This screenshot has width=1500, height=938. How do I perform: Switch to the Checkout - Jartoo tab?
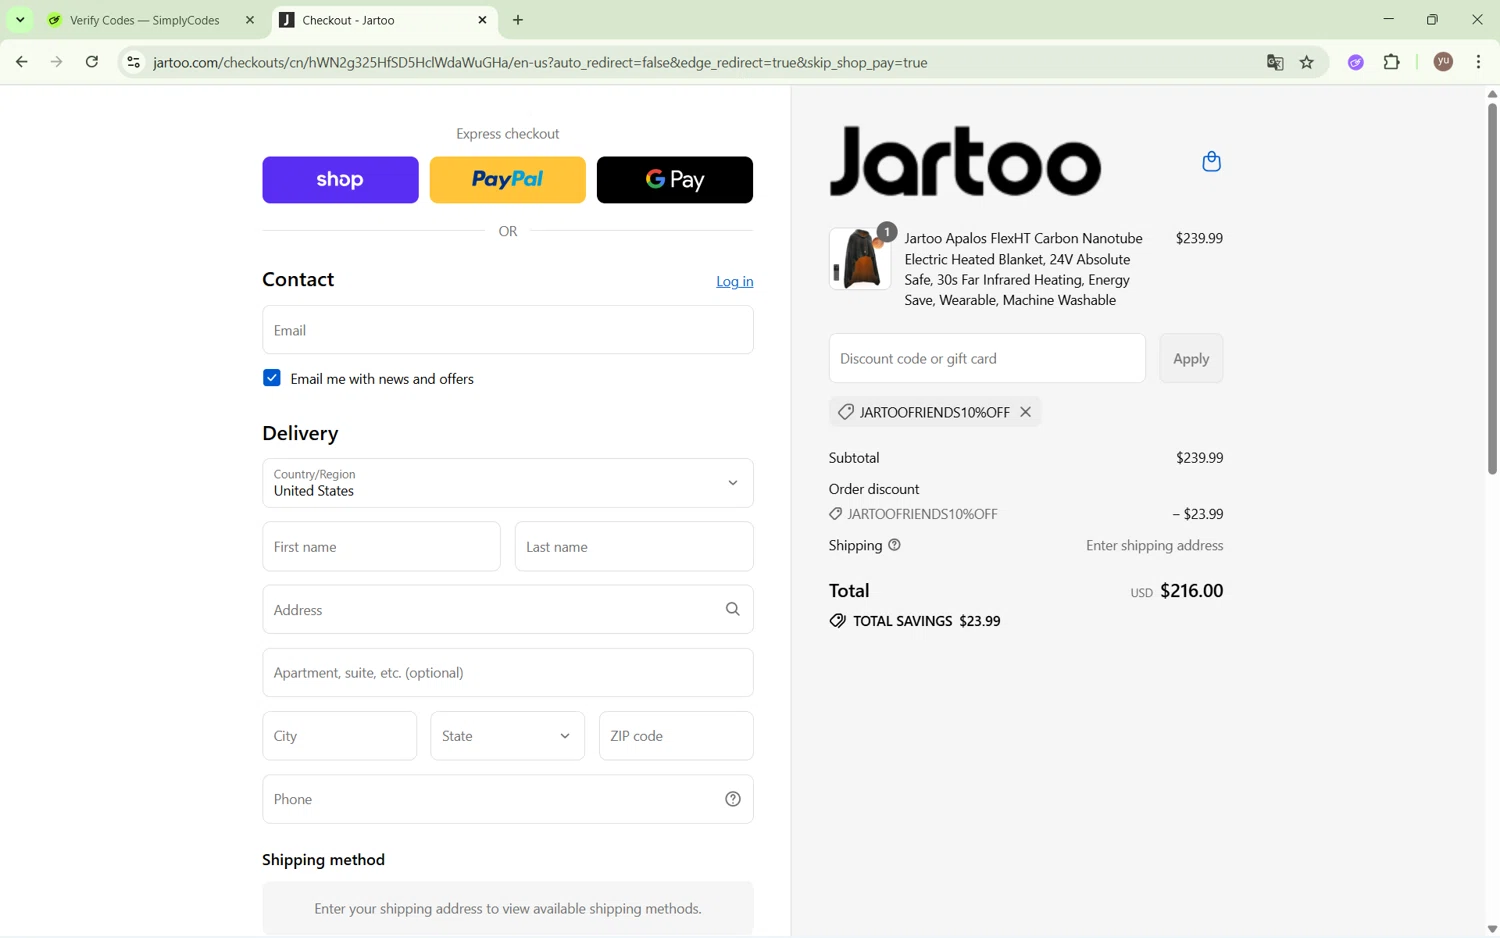[x=385, y=20]
